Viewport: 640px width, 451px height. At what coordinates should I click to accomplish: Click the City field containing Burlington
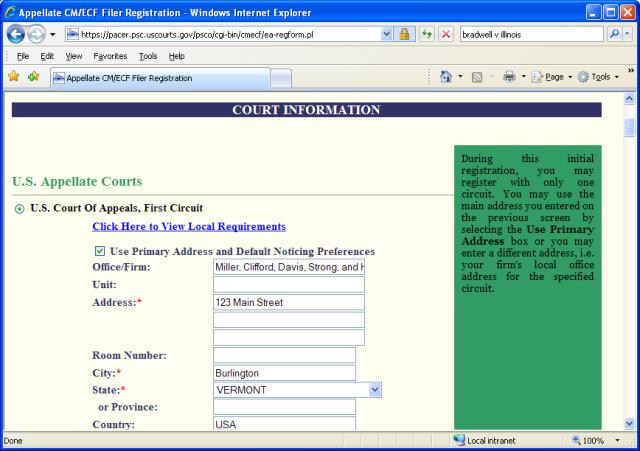[285, 372]
